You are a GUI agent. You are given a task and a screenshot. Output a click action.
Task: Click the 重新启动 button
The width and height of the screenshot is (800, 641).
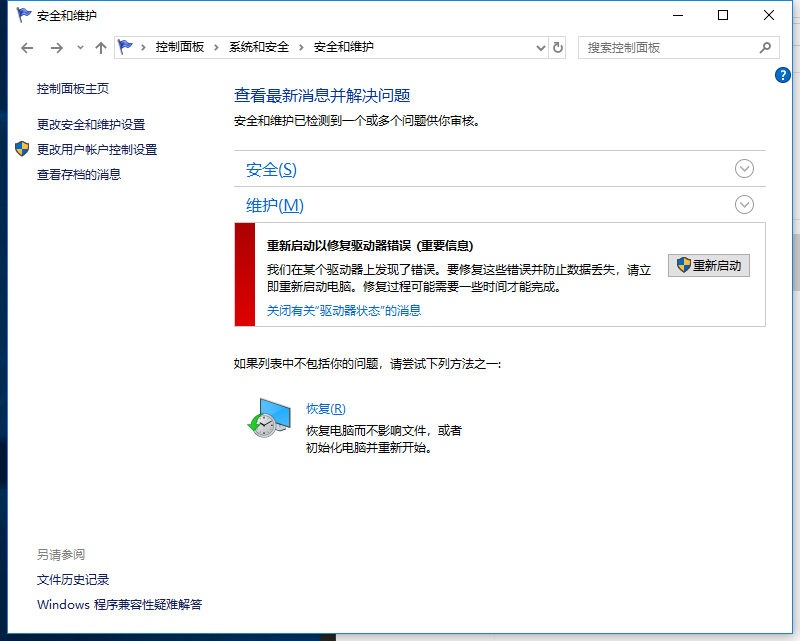tap(709, 265)
